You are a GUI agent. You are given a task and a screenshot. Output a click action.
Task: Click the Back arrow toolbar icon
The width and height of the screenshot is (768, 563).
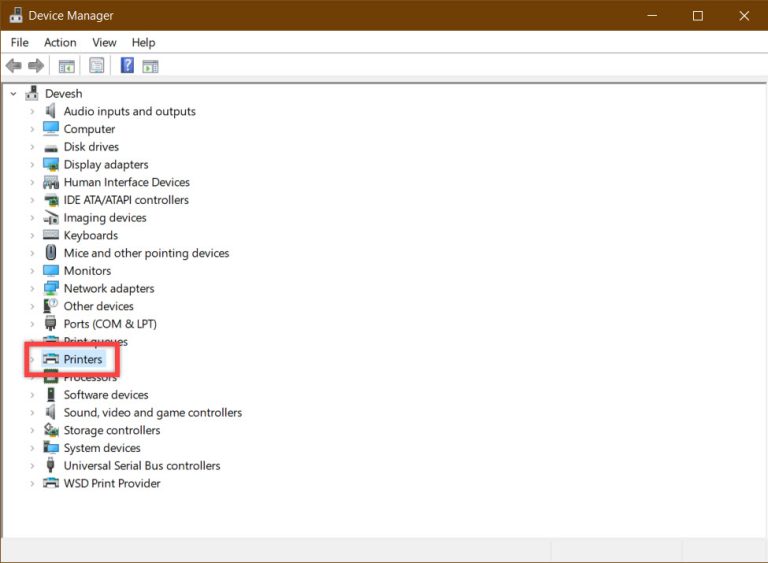[x=14, y=66]
